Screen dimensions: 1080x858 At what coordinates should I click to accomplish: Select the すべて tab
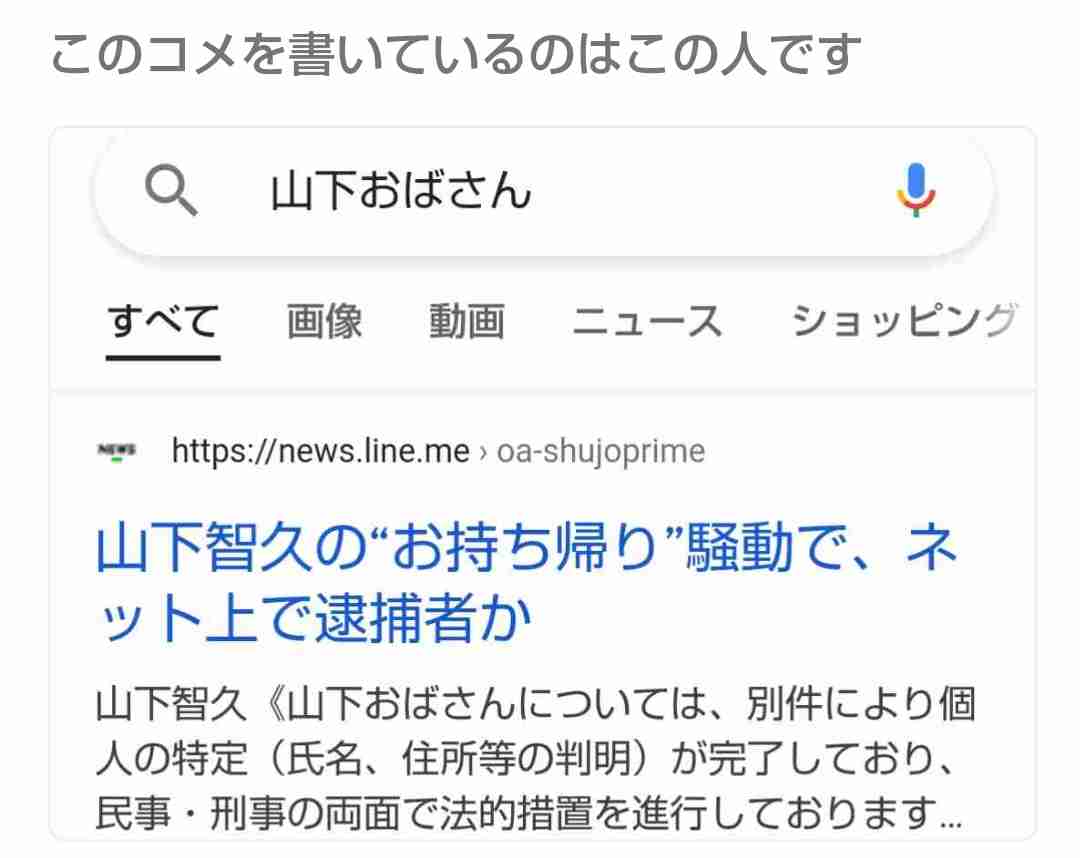[x=163, y=322]
